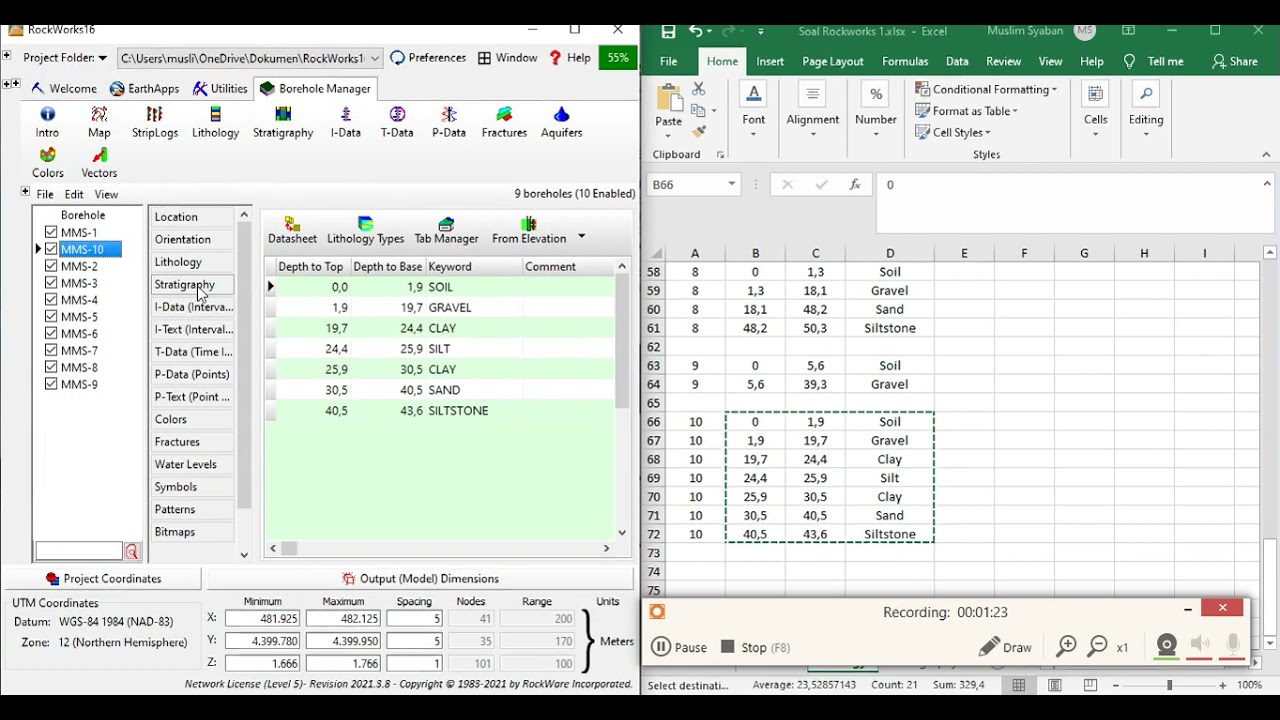Open Excel Font group
Image resolution: width=1280 pixels, height=720 pixels.
754,110
